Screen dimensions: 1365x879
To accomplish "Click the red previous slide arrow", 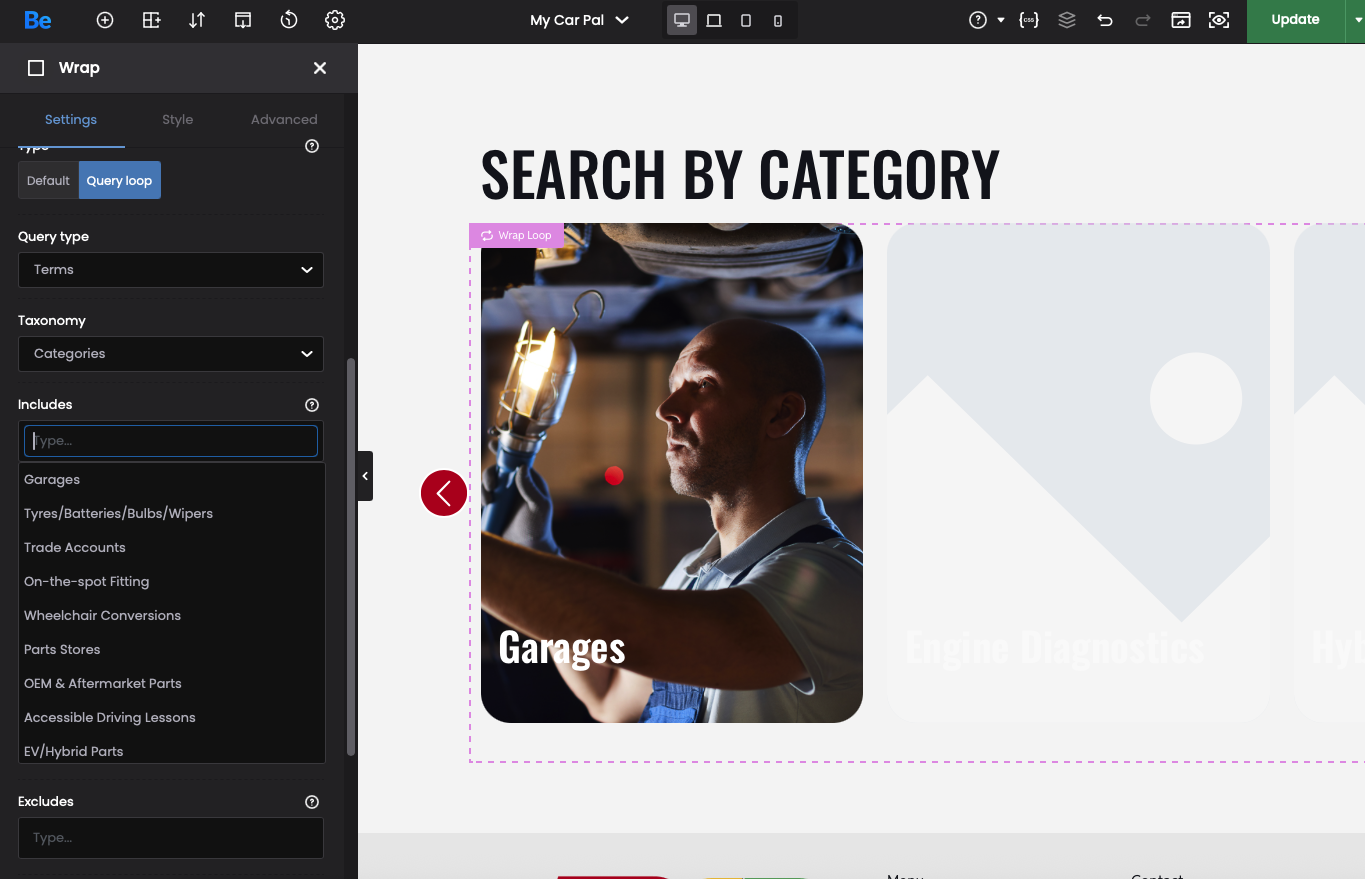I will pos(444,493).
